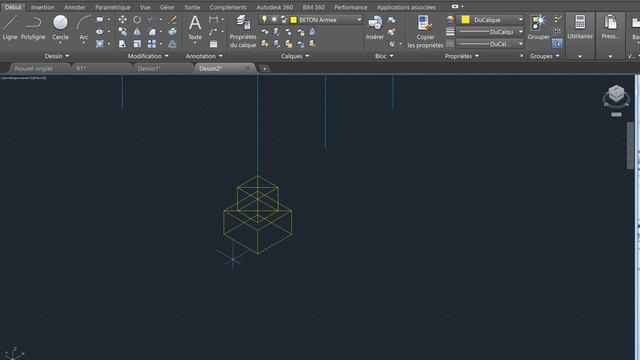Viewport: 640px width, 360px height.
Task: Select the Polyligne tool
Action: click(x=33, y=27)
